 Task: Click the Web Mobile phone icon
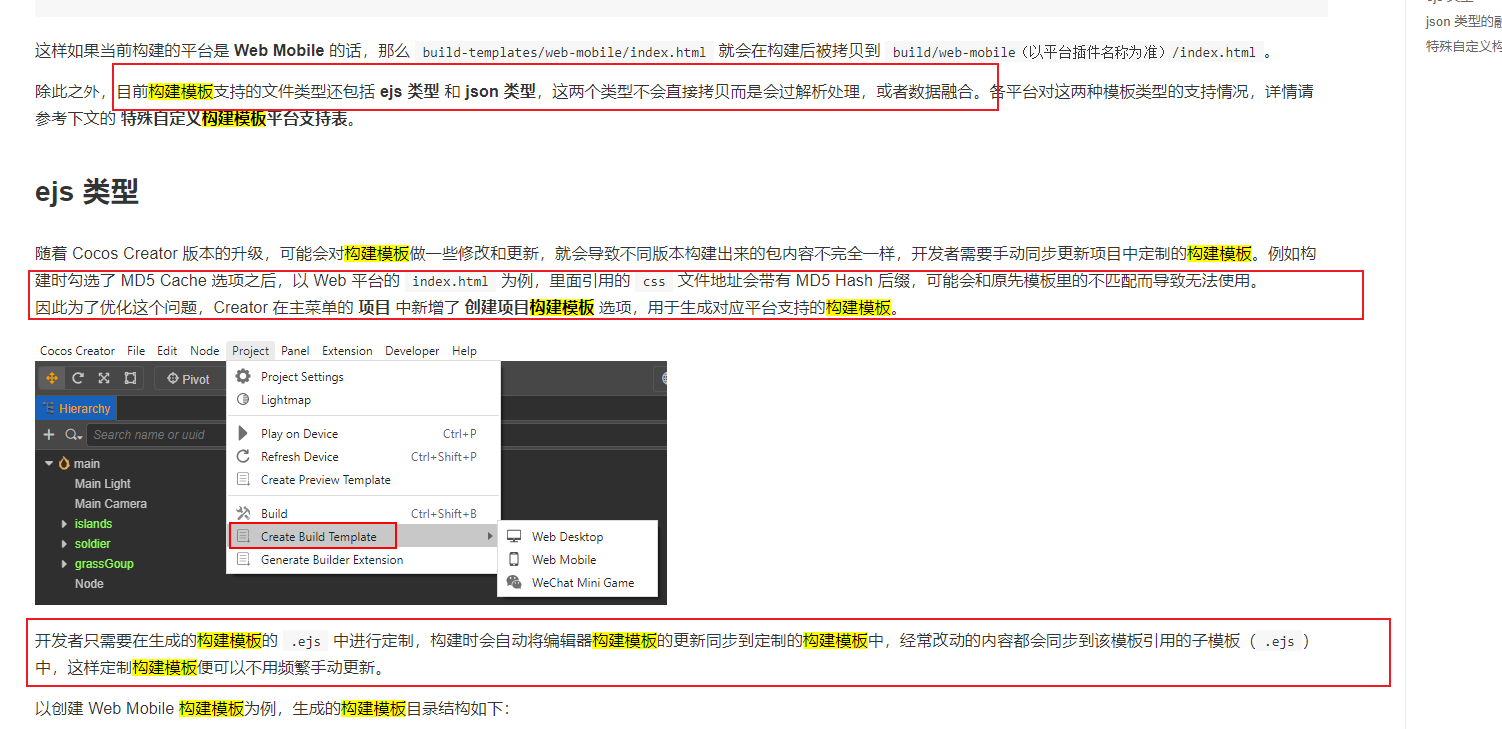[x=514, y=560]
